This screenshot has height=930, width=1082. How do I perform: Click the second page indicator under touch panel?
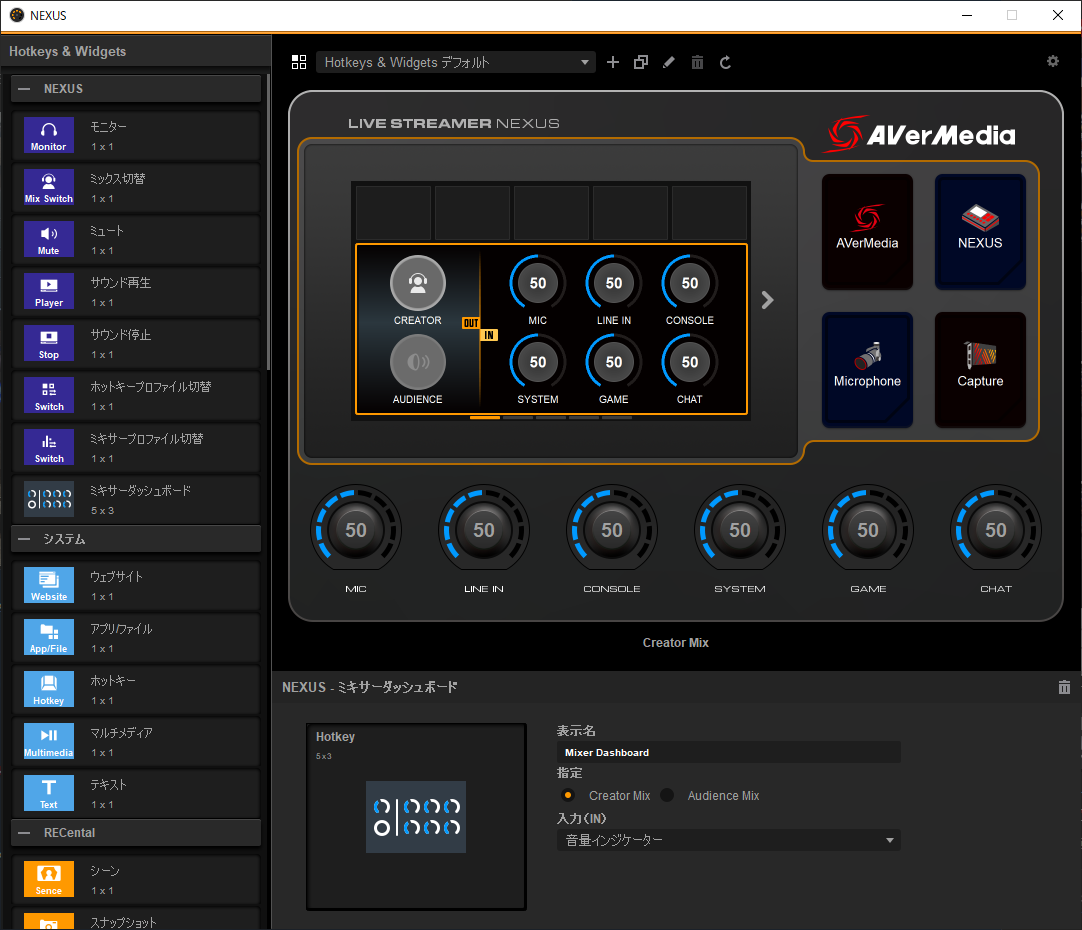click(x=518, y=417)
